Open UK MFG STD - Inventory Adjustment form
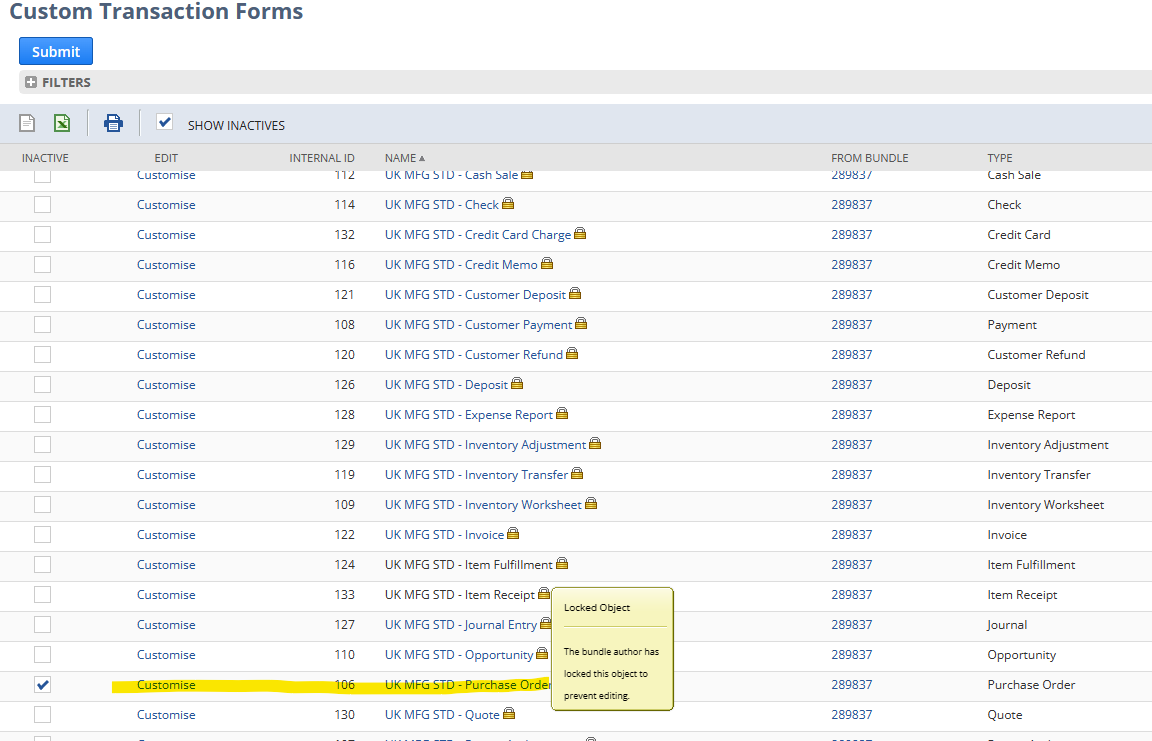1152x741 pixels. coord(486,445)
